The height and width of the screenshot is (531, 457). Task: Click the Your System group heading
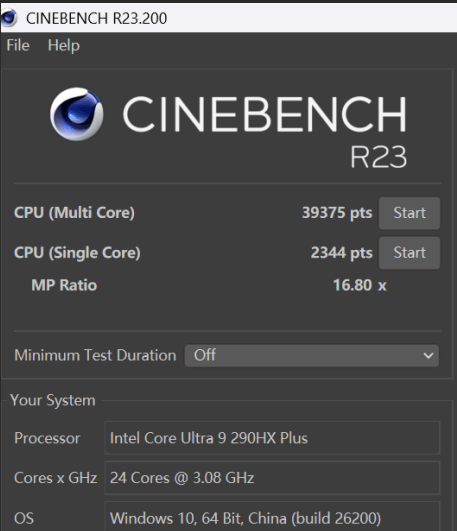(x=53, y=400)
